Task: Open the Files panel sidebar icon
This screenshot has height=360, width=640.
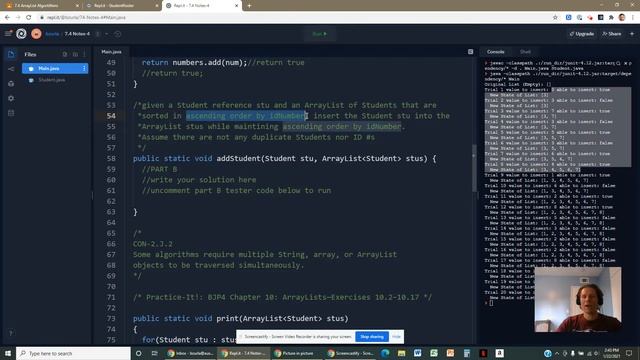Action: click(x=11, y=54)
